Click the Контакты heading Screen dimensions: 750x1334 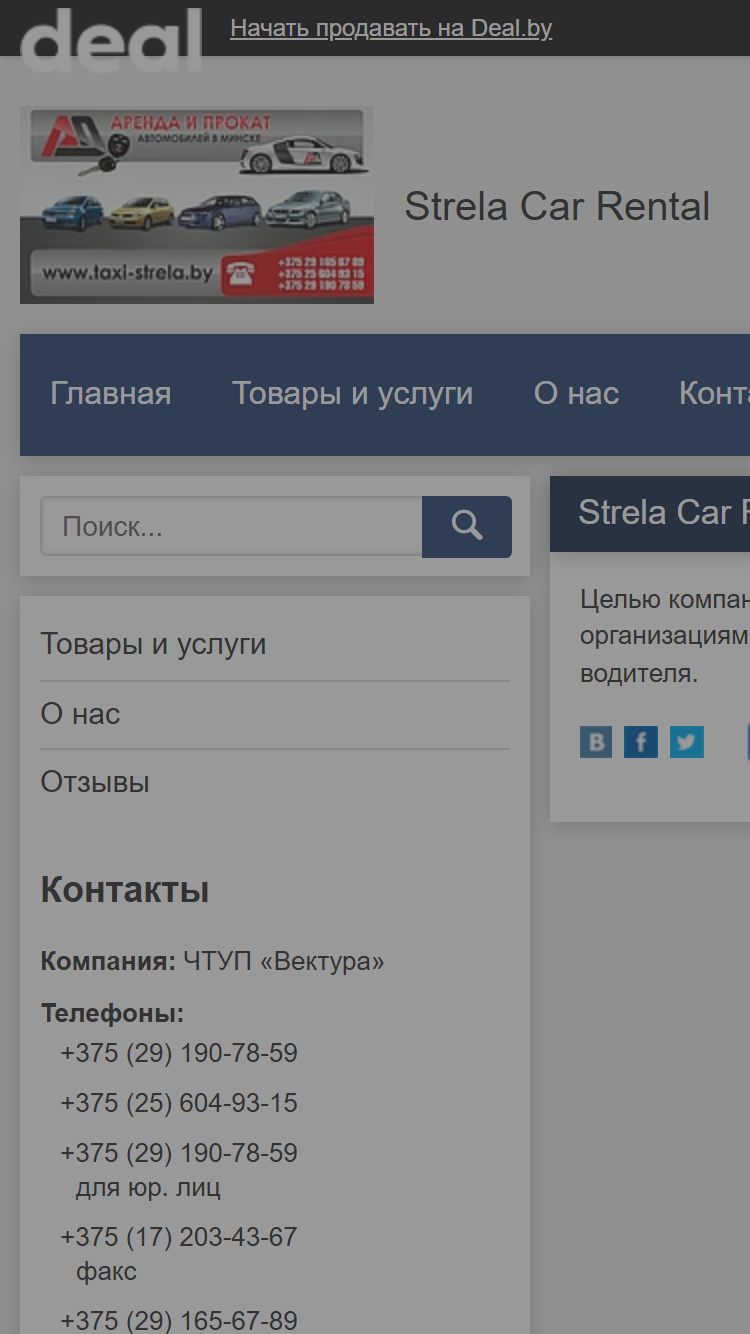tap(125, 890)
